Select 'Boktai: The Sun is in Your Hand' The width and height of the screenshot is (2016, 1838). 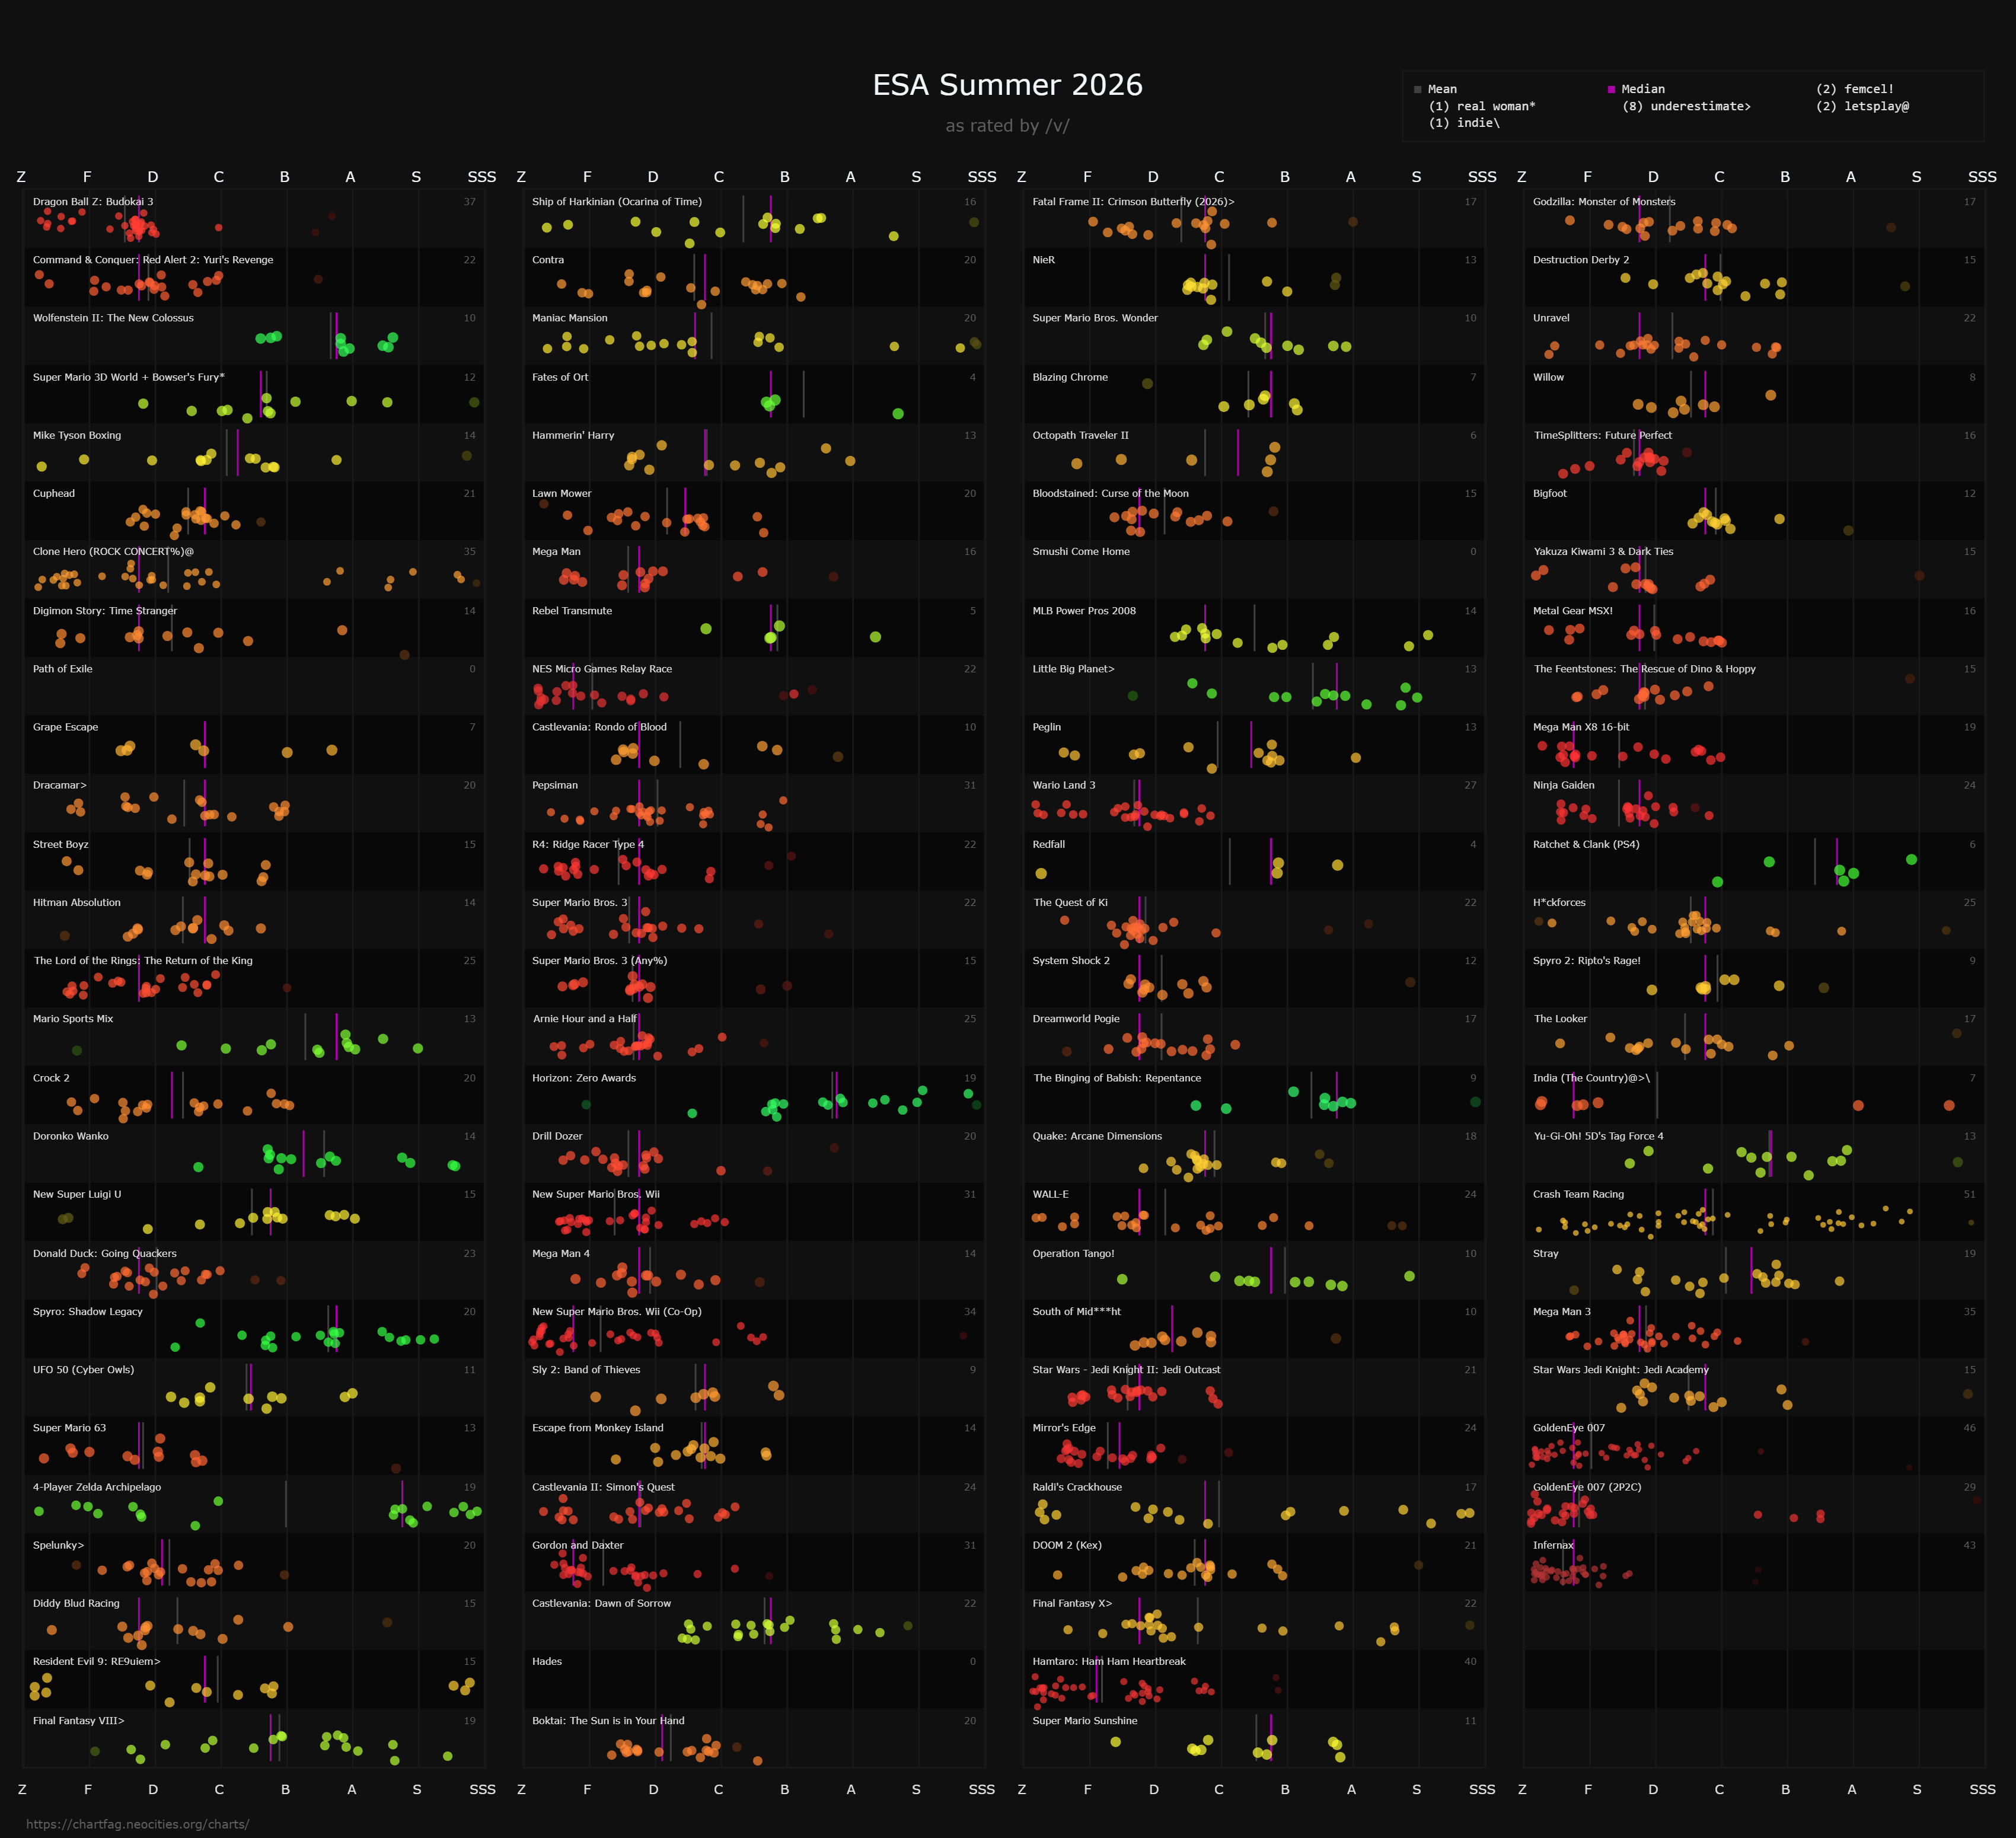coord(608,1721)
